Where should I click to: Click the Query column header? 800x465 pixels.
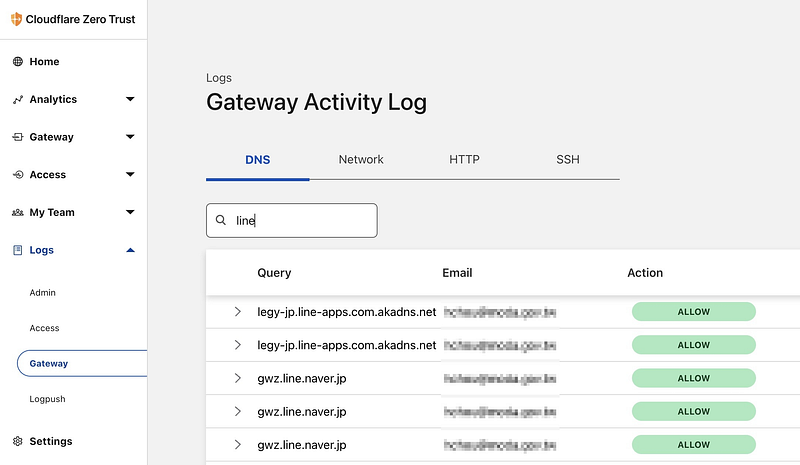274,273
